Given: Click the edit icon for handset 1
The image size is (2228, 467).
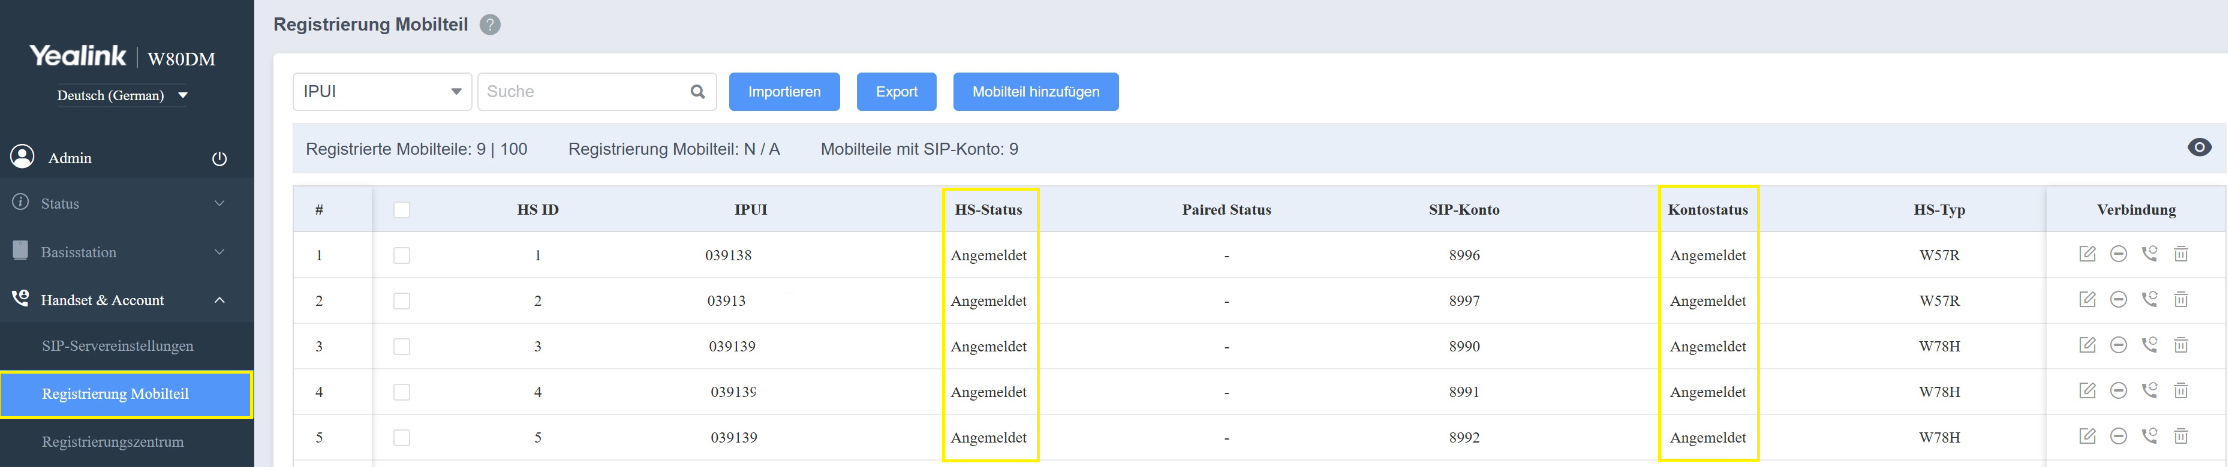Looking at the screenshot, I should click(x=2087, y=254).
